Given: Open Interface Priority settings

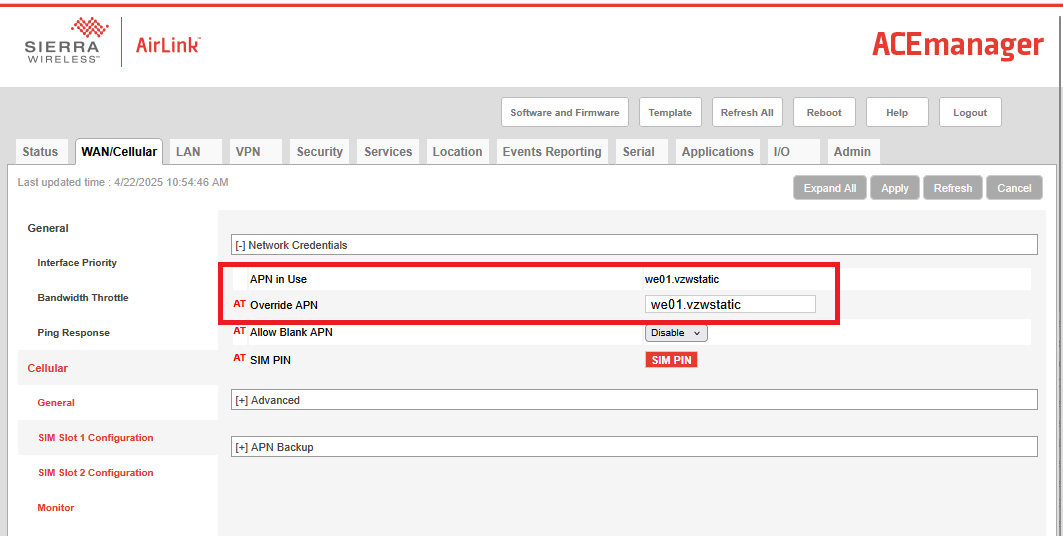Looking at the screenshot, I should pyautogui.click(x=77, y=263).
